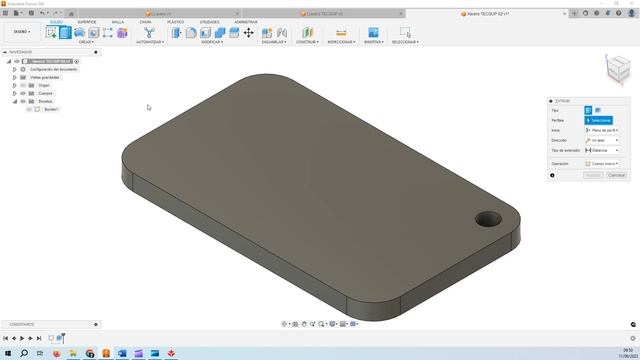The image size is (640, 360).
Task: Open the Windows Start menu
Action: point(8,353)
